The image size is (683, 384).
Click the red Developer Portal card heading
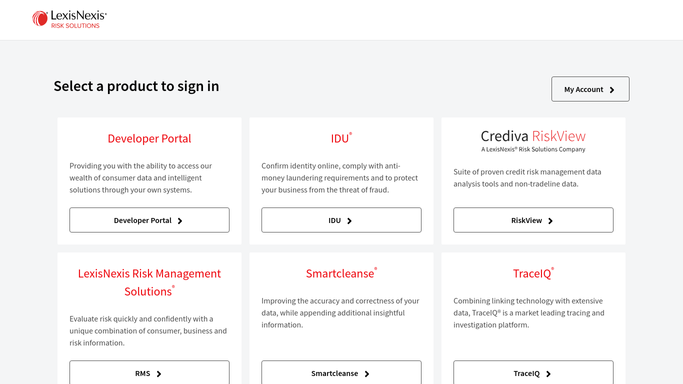click(x=149, y=138)
